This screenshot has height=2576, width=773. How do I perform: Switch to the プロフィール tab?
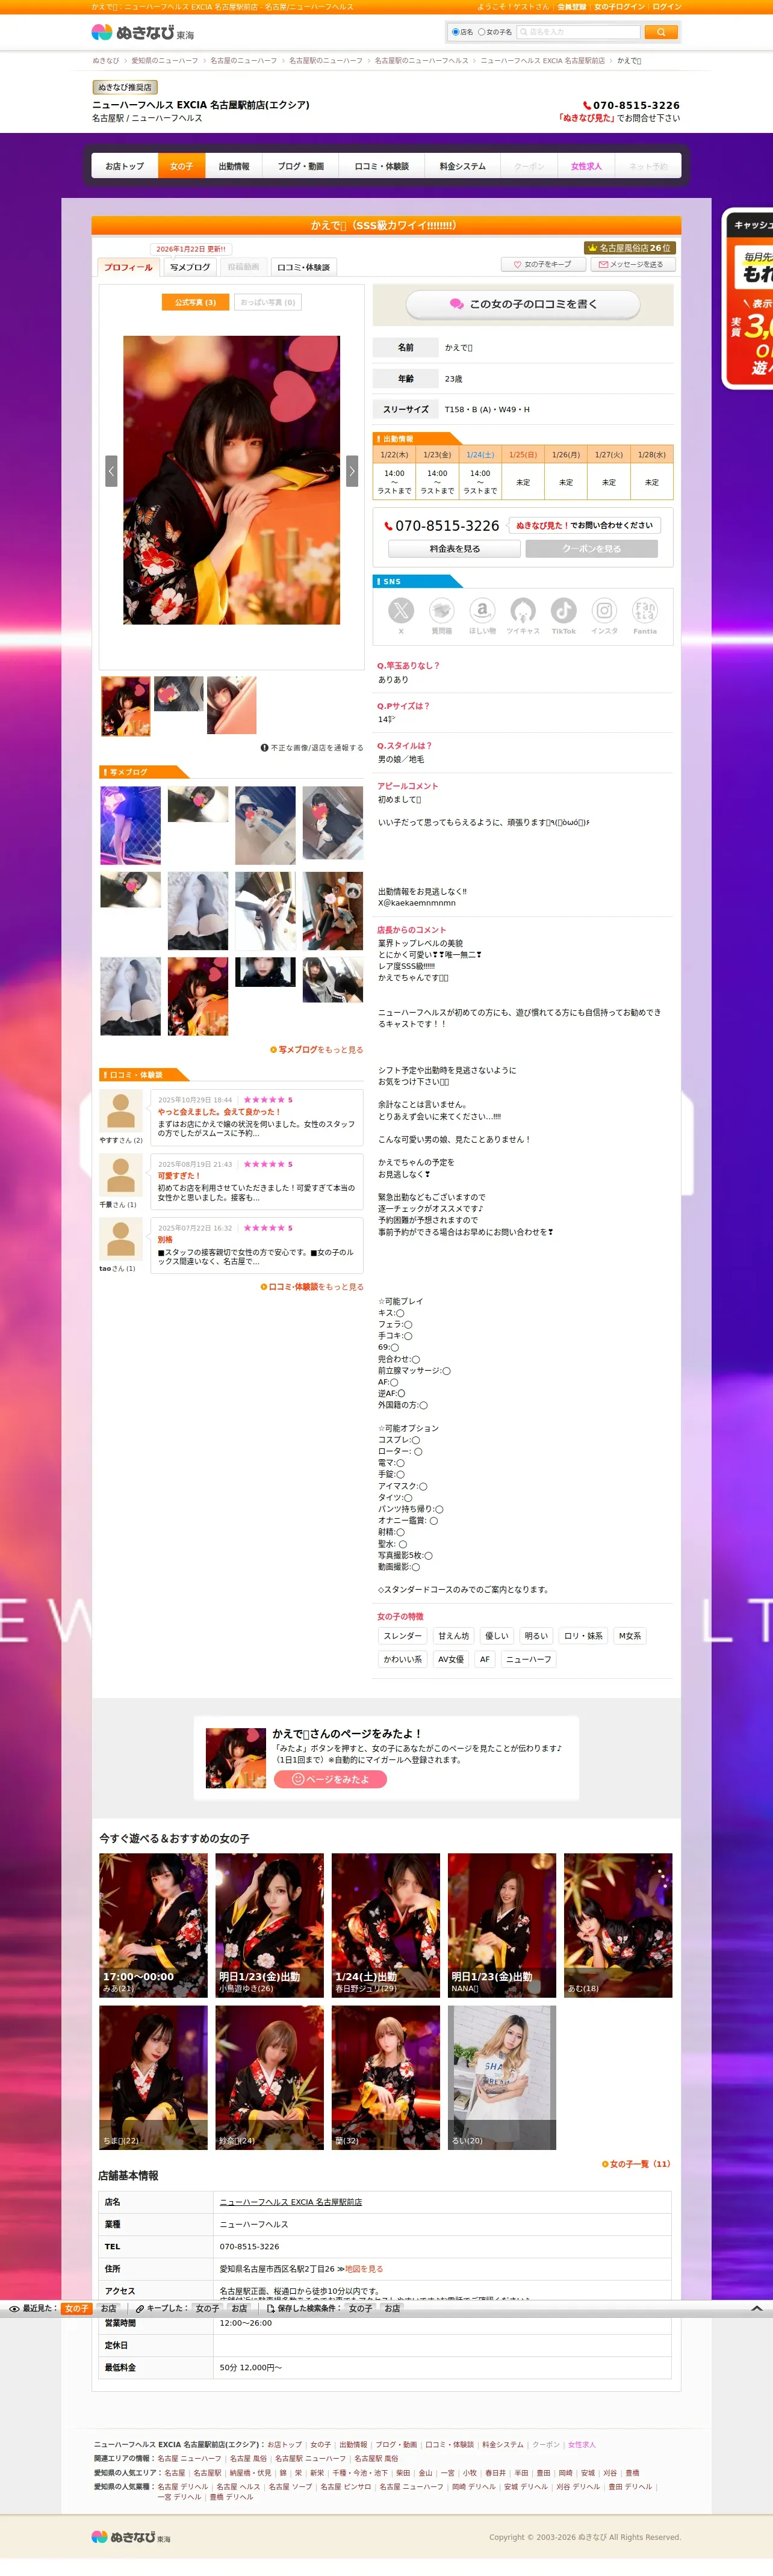click(x=128, y=267)
